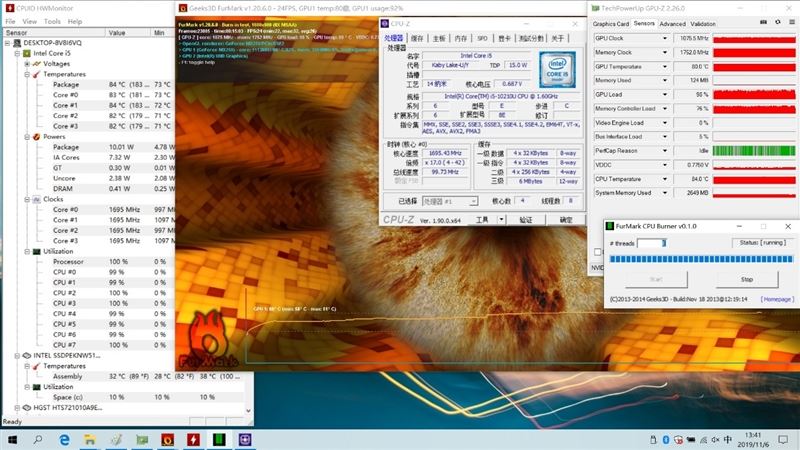This screenshot has width=800, height=450.
Task: Click the FurMark window title bar icon
Action: pyautogui.click(x=183, y=8)
